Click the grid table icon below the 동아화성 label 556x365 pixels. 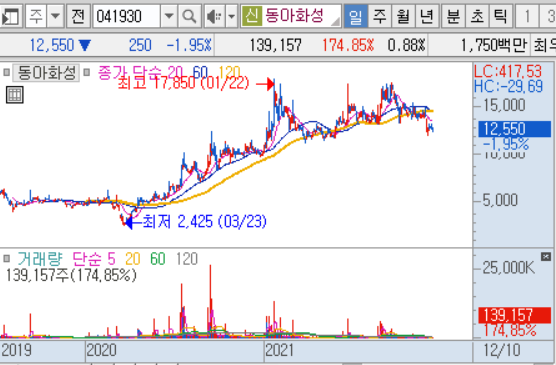[15, 95]
